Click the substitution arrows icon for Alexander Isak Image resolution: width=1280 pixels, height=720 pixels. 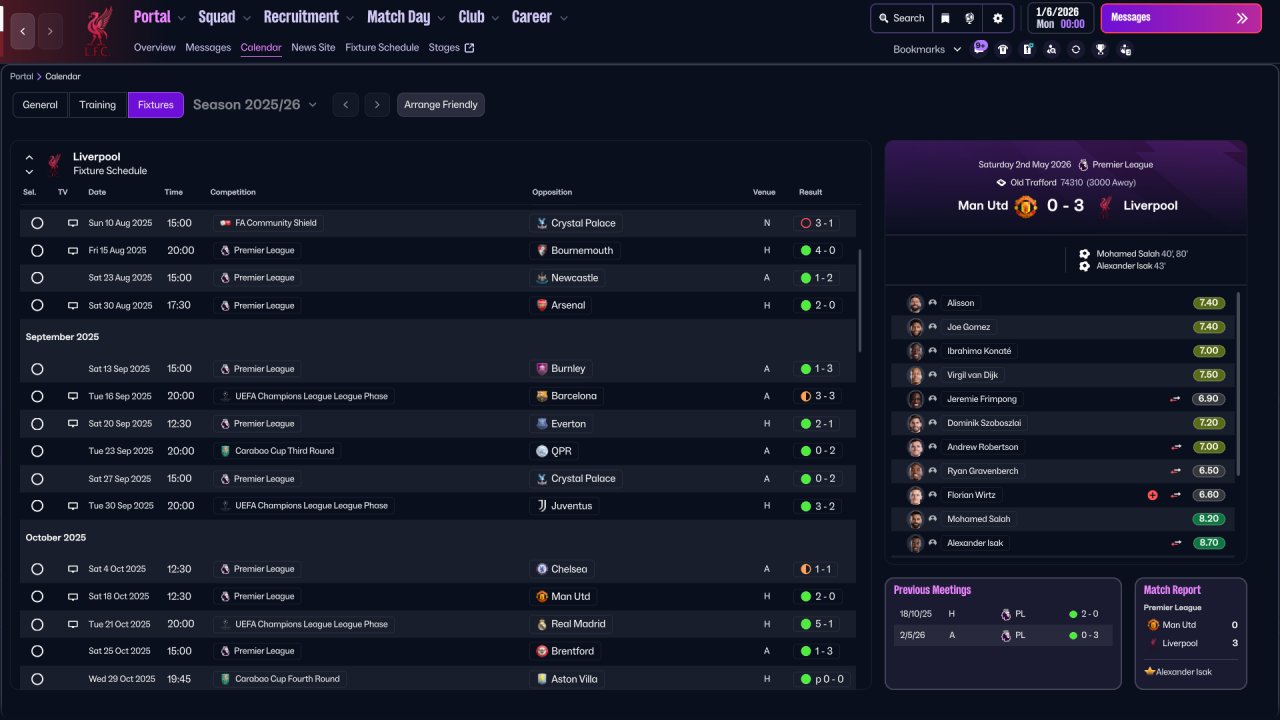(1176, 543)
